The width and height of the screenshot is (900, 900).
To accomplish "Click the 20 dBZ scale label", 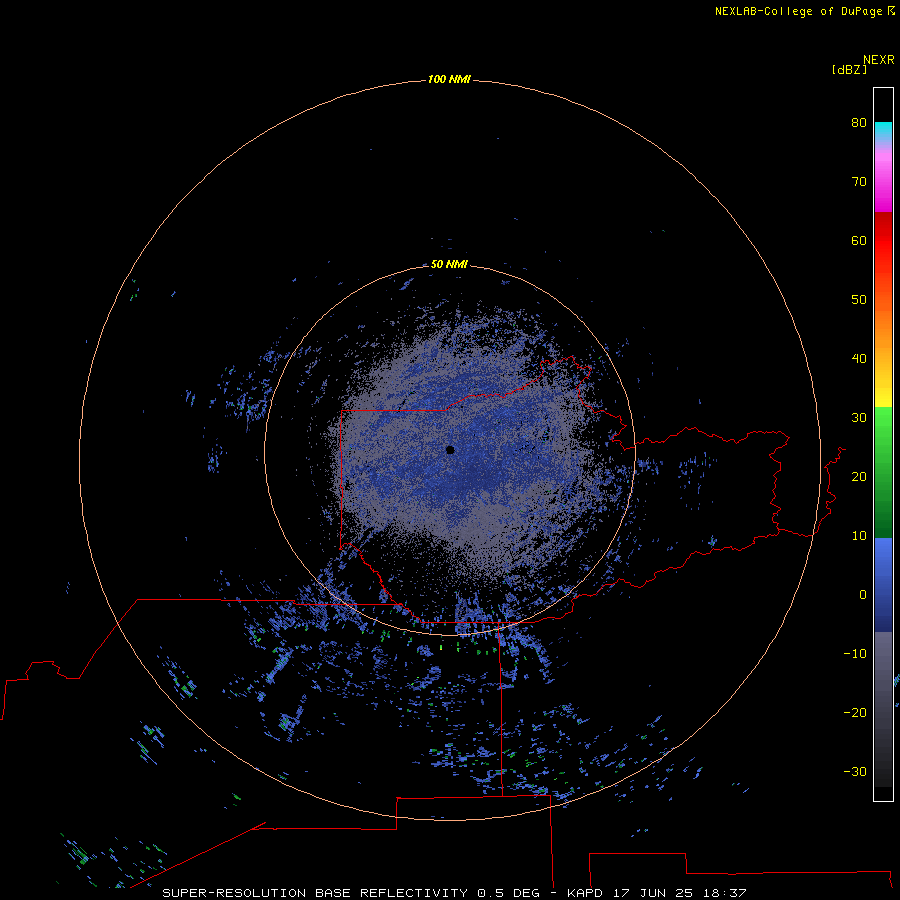I will click(x=859, y=476).
